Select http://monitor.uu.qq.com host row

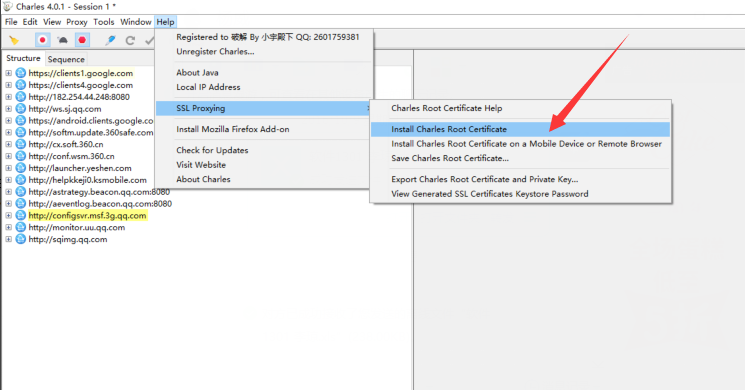[76, 228]
